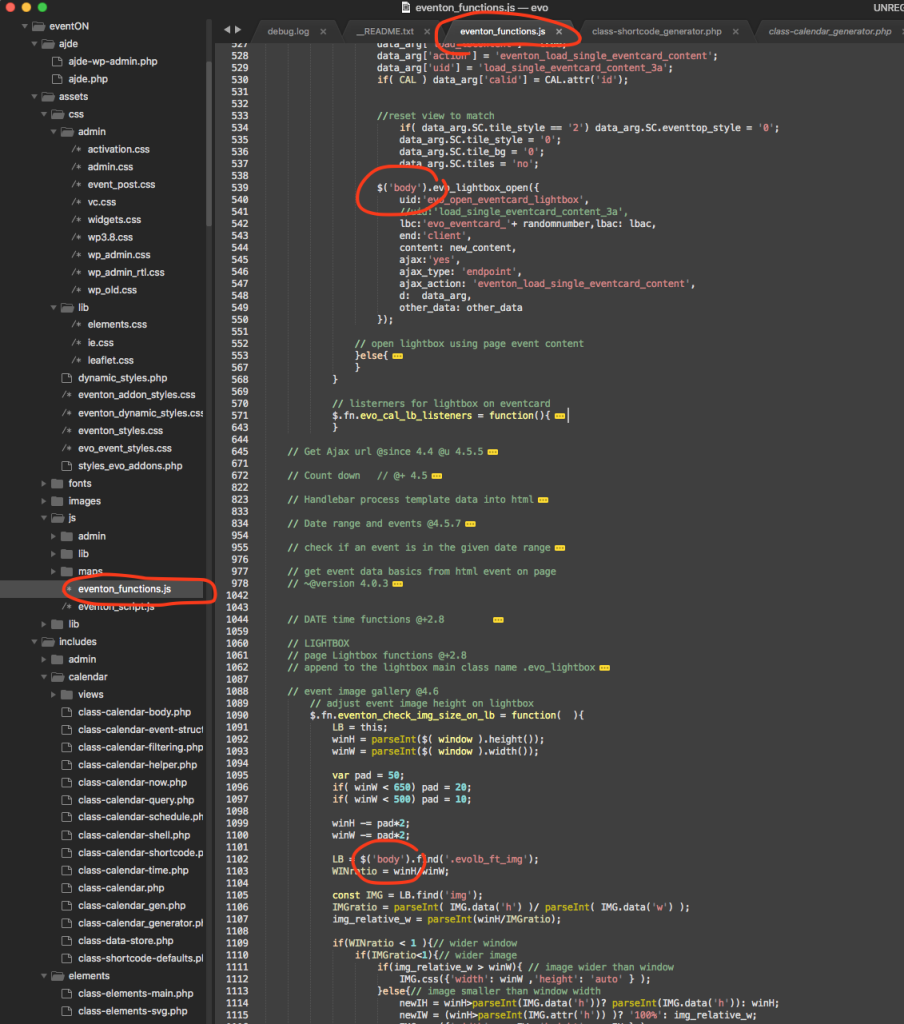
Task: Click the '// LIGHTBOX' comment on line 1060
Action: (x=318, y=644)
